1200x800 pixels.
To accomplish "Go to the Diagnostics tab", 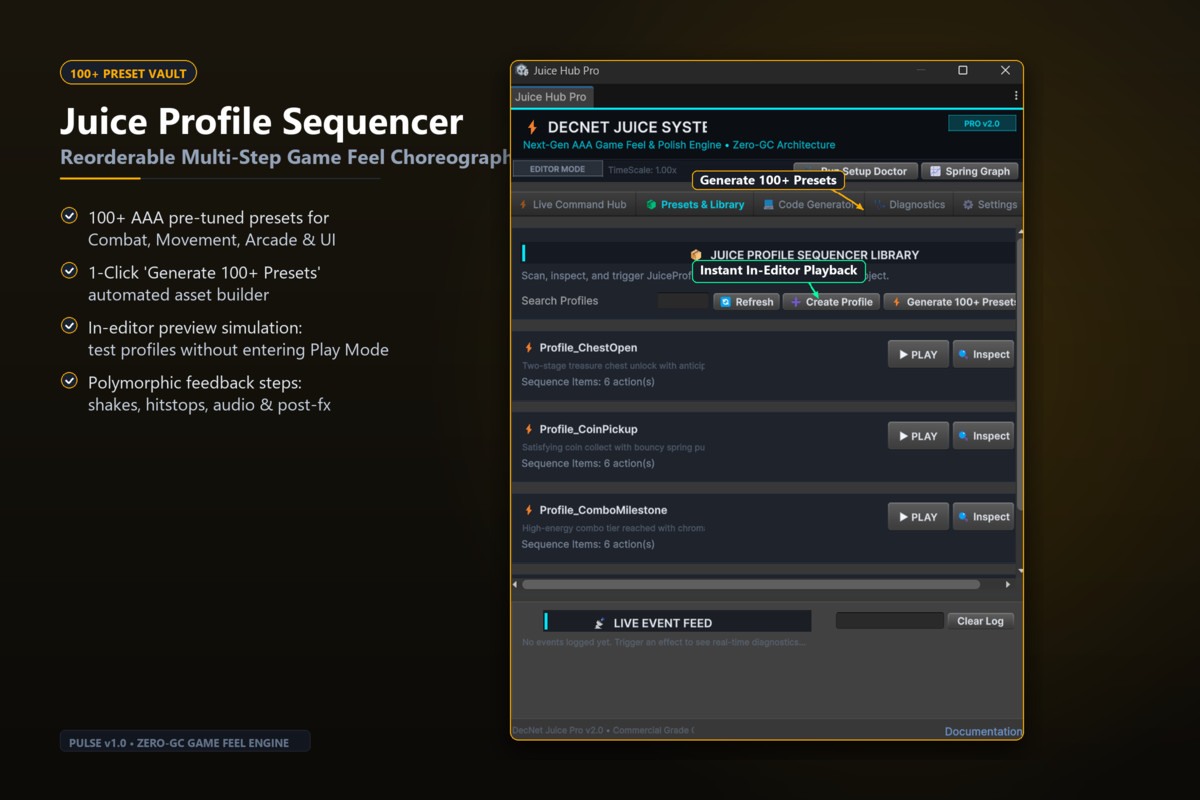I will pos(910,204).
